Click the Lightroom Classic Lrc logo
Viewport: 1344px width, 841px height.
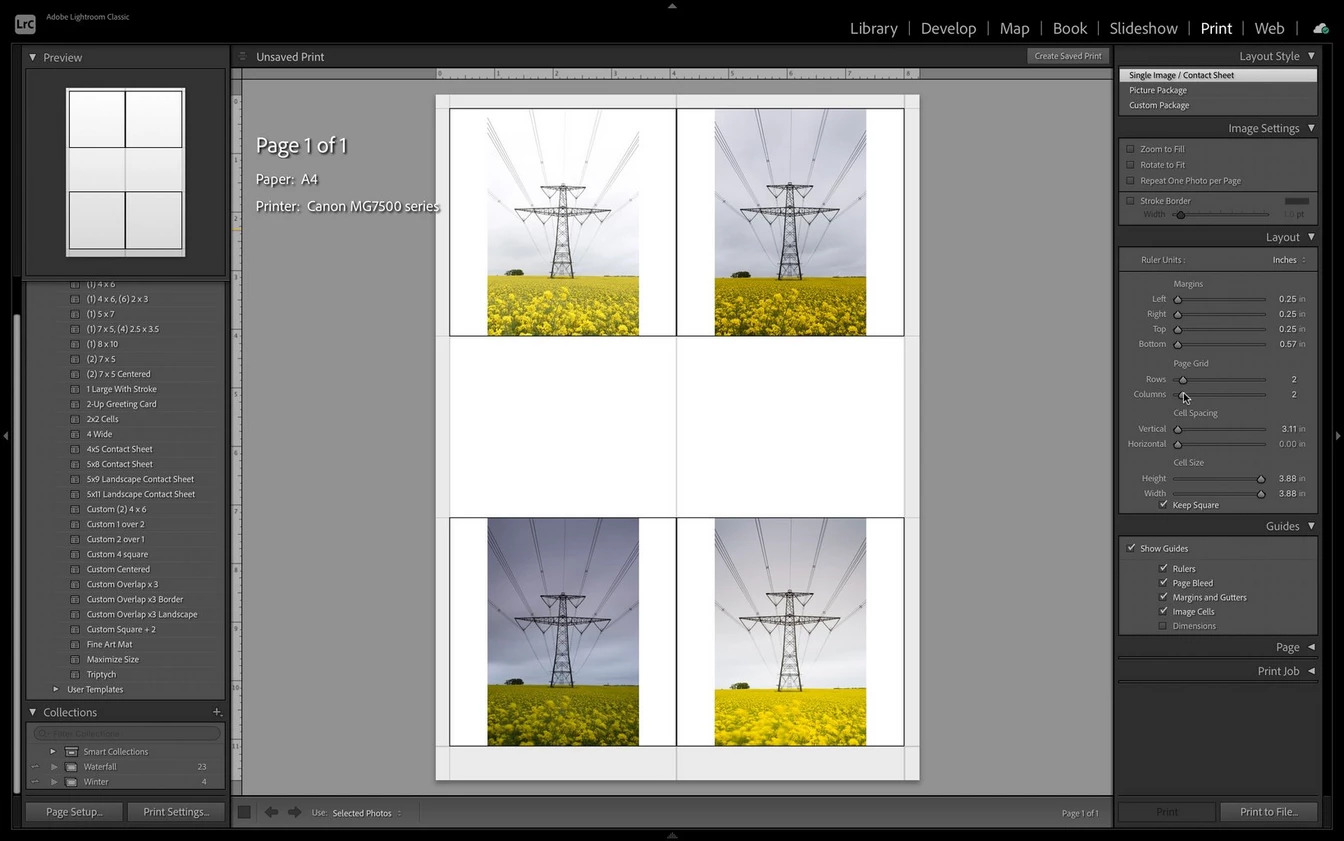point(25,23)
